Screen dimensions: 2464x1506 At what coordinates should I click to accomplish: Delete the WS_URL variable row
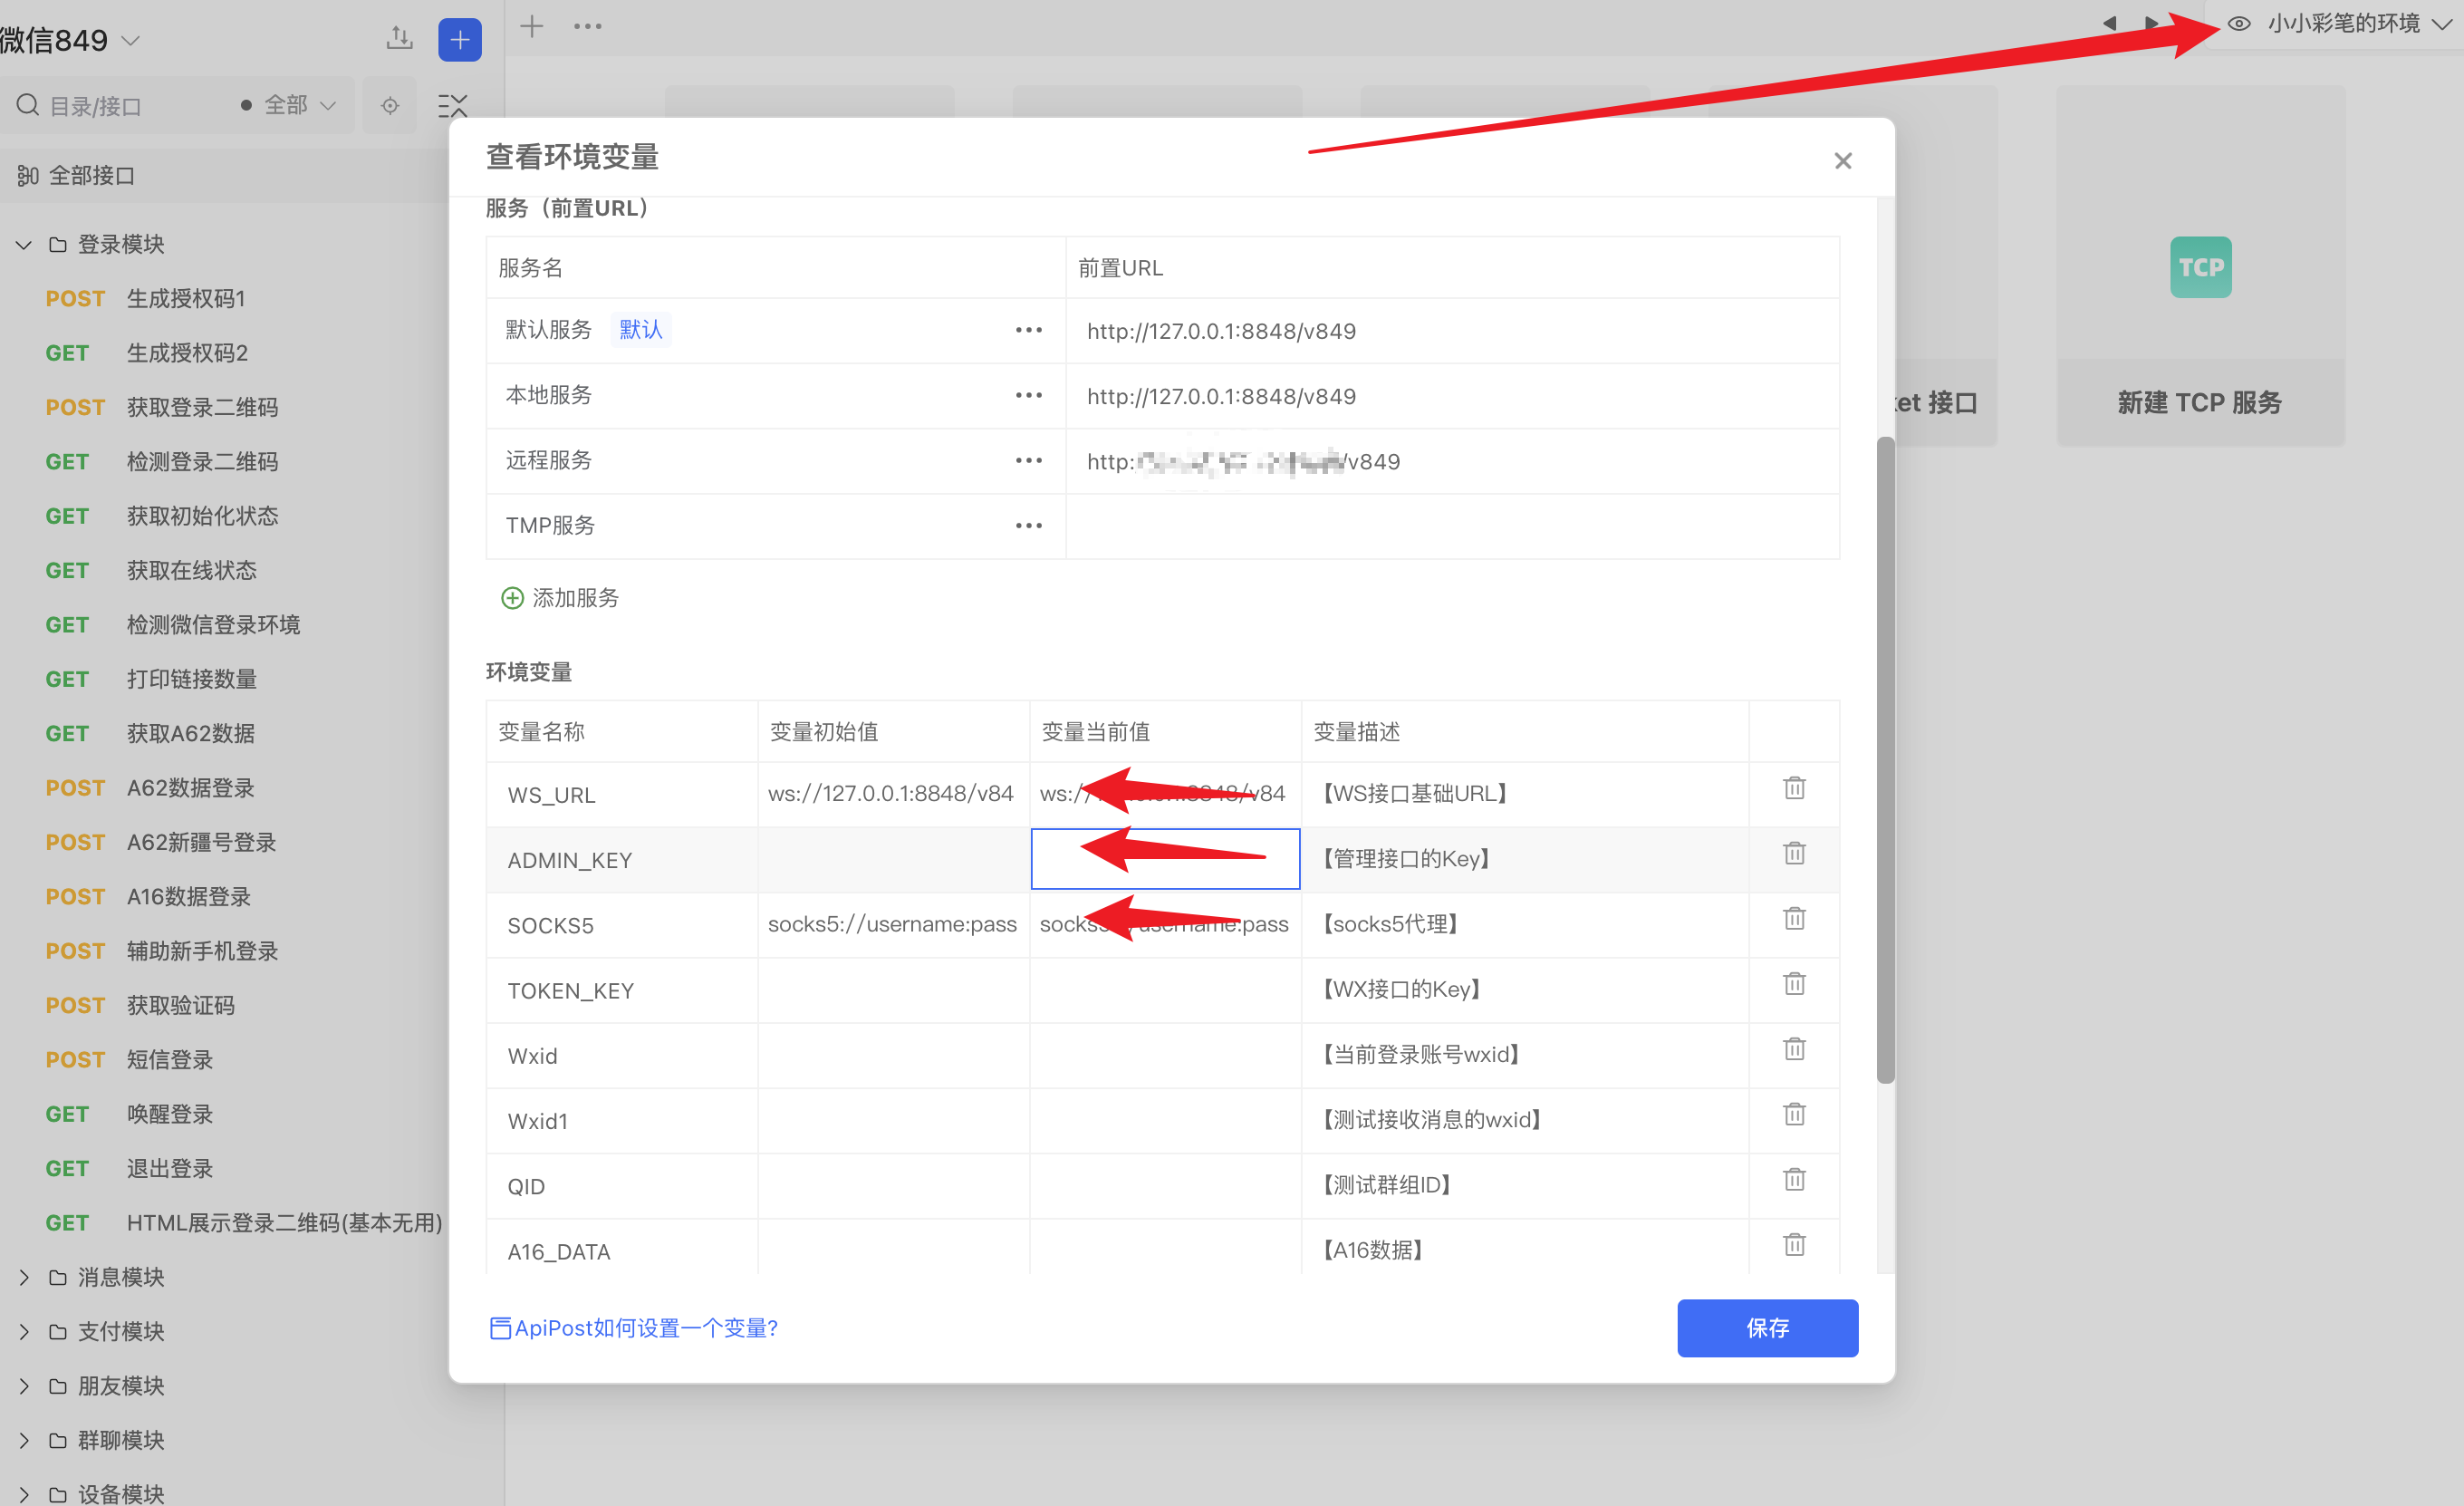coord(1794,788)
